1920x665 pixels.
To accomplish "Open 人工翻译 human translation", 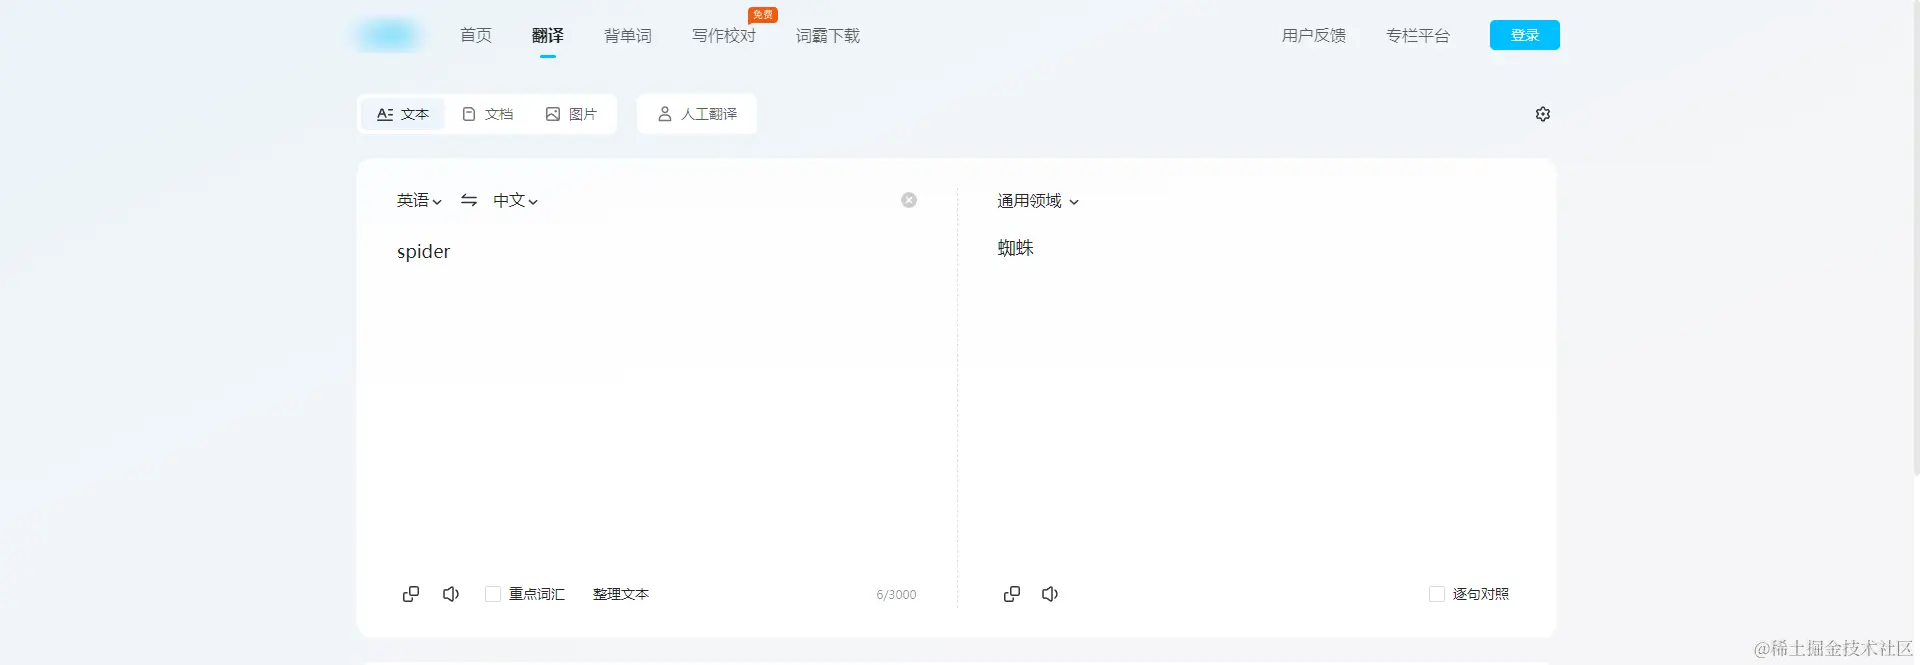I will (x=697, y=114).
